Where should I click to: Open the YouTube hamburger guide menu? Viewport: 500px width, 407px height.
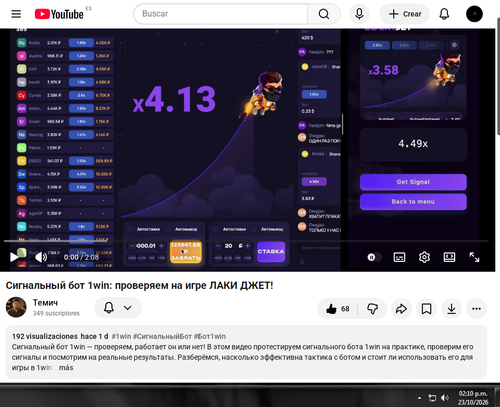[16, 14]
